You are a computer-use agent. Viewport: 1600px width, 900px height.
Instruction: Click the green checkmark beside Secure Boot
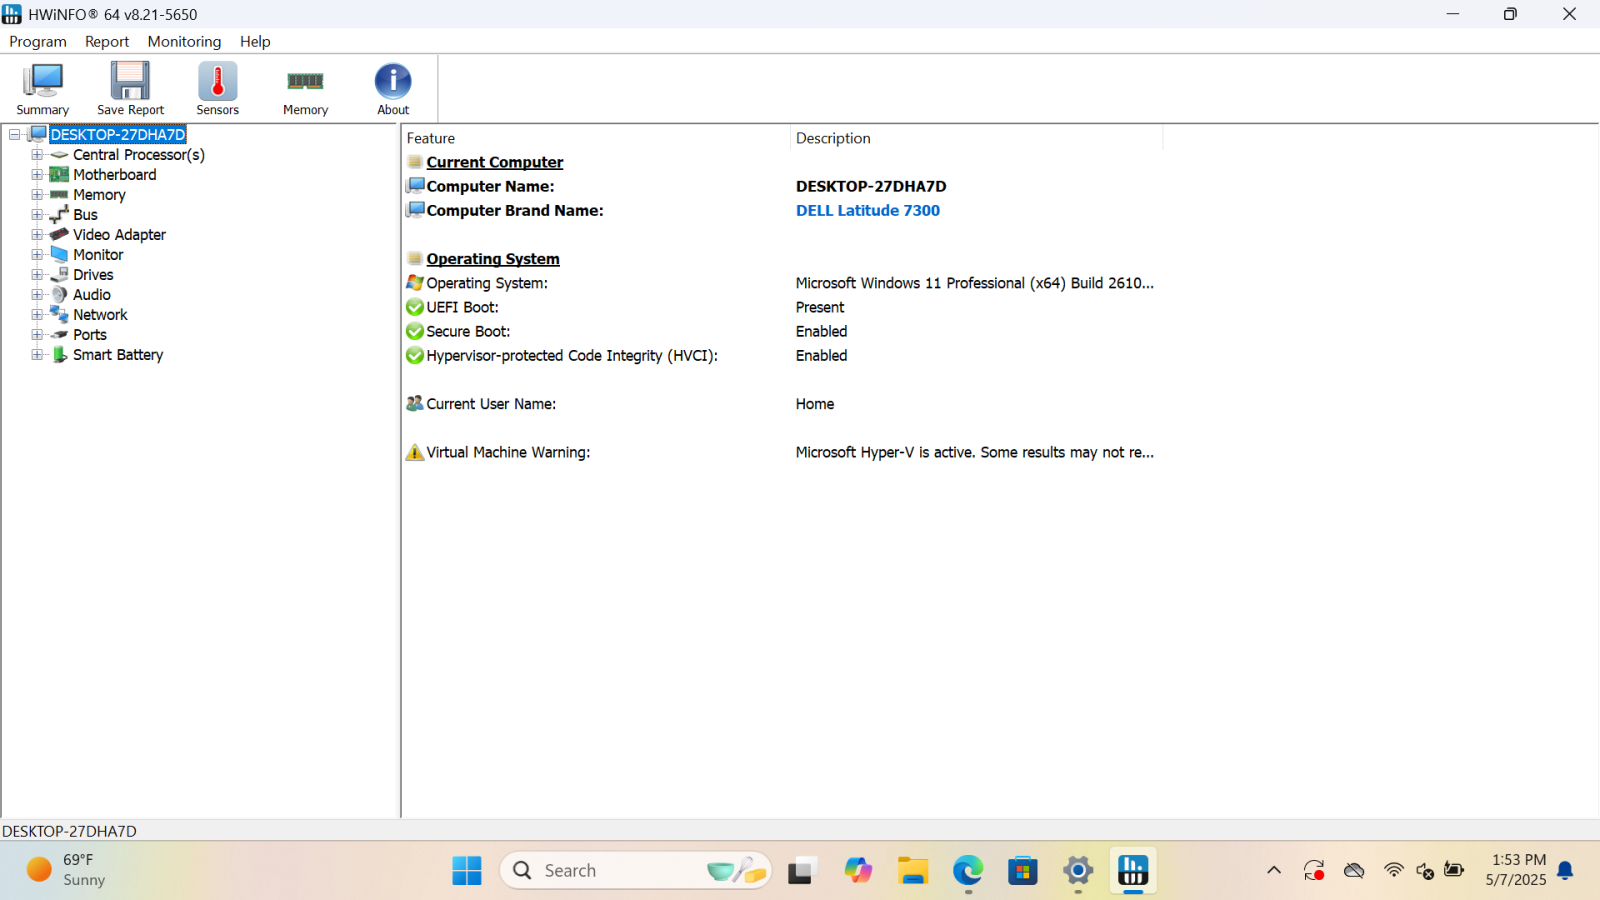pyautogui.click(x=415, y=331)
